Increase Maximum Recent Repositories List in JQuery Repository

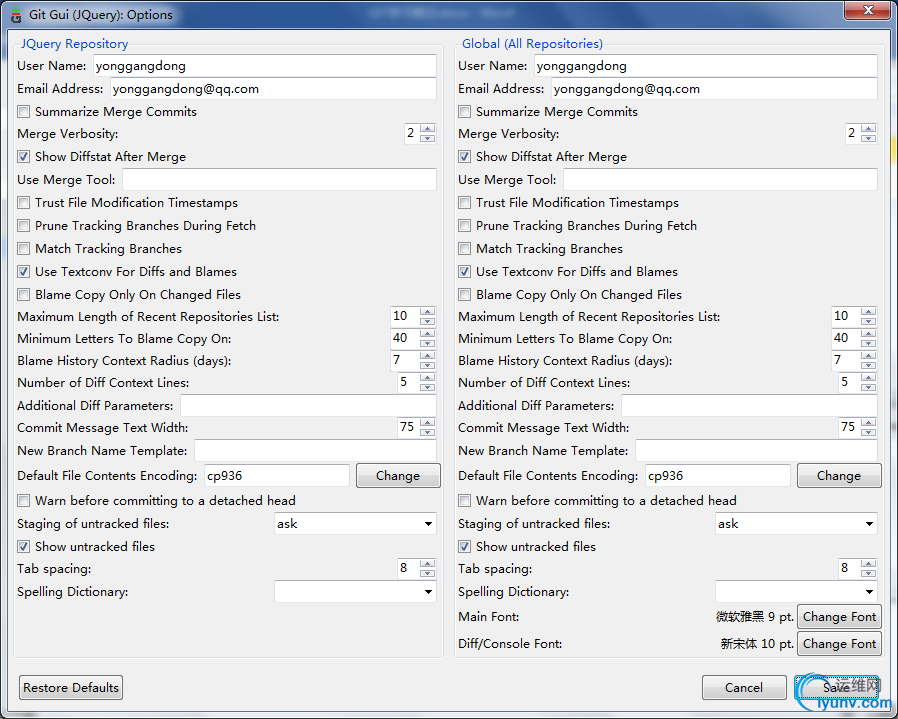click(427, 312)
